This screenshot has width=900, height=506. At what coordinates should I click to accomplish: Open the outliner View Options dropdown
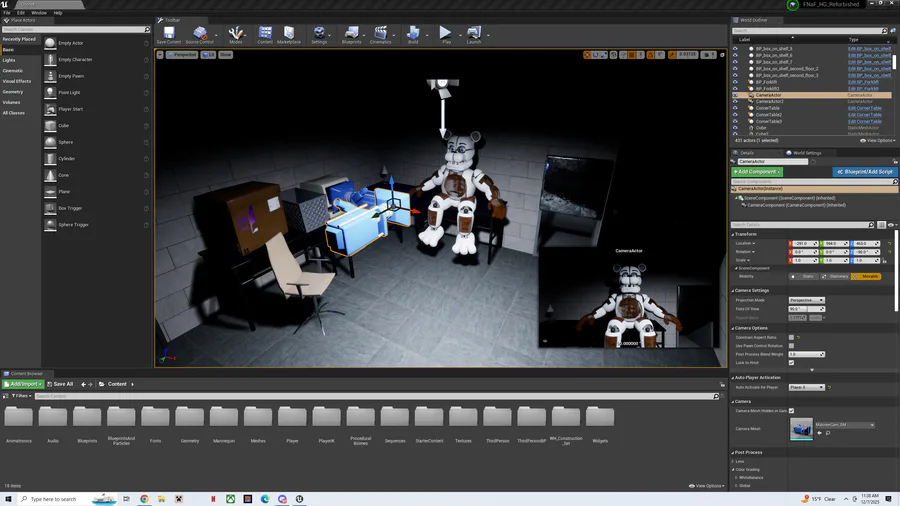coord(878,141)
